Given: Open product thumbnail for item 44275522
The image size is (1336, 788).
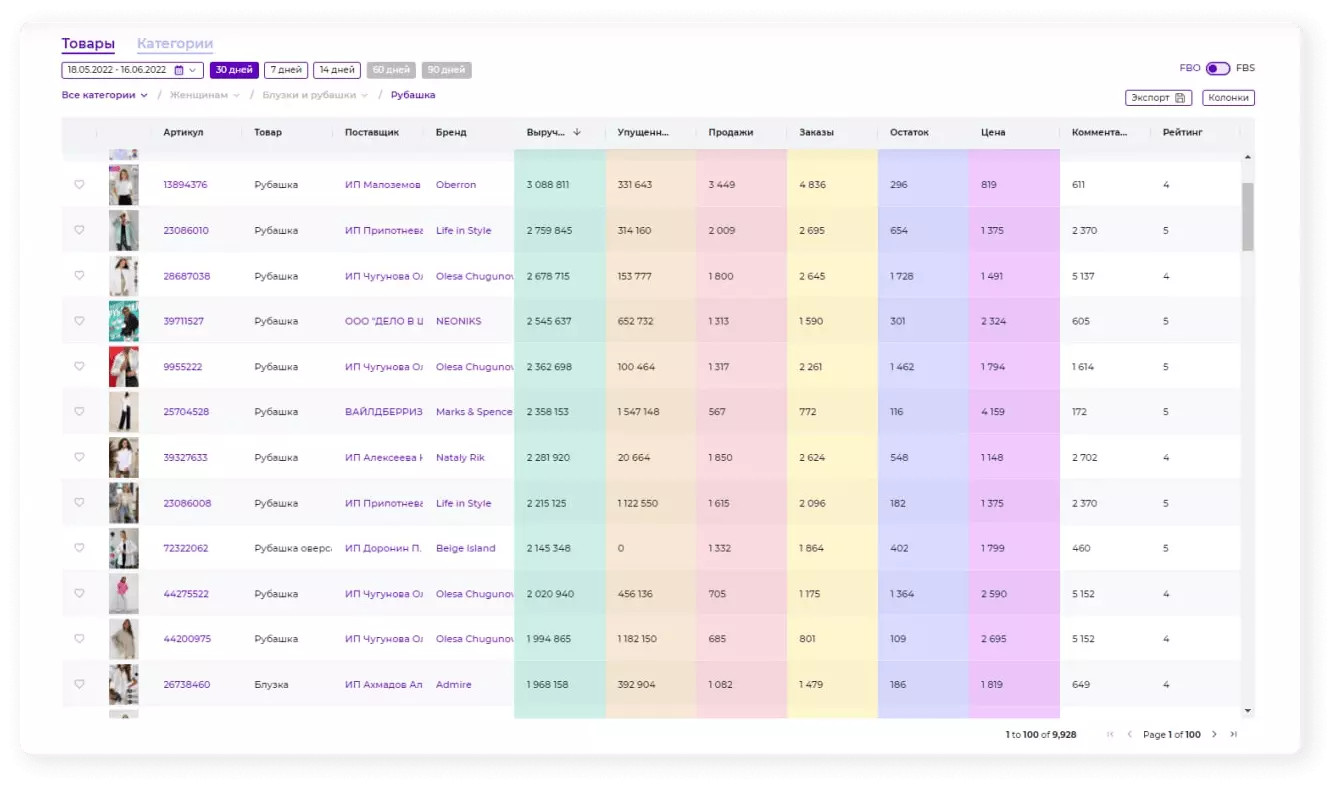Looking at the screenshot, I should click(124, 594).
